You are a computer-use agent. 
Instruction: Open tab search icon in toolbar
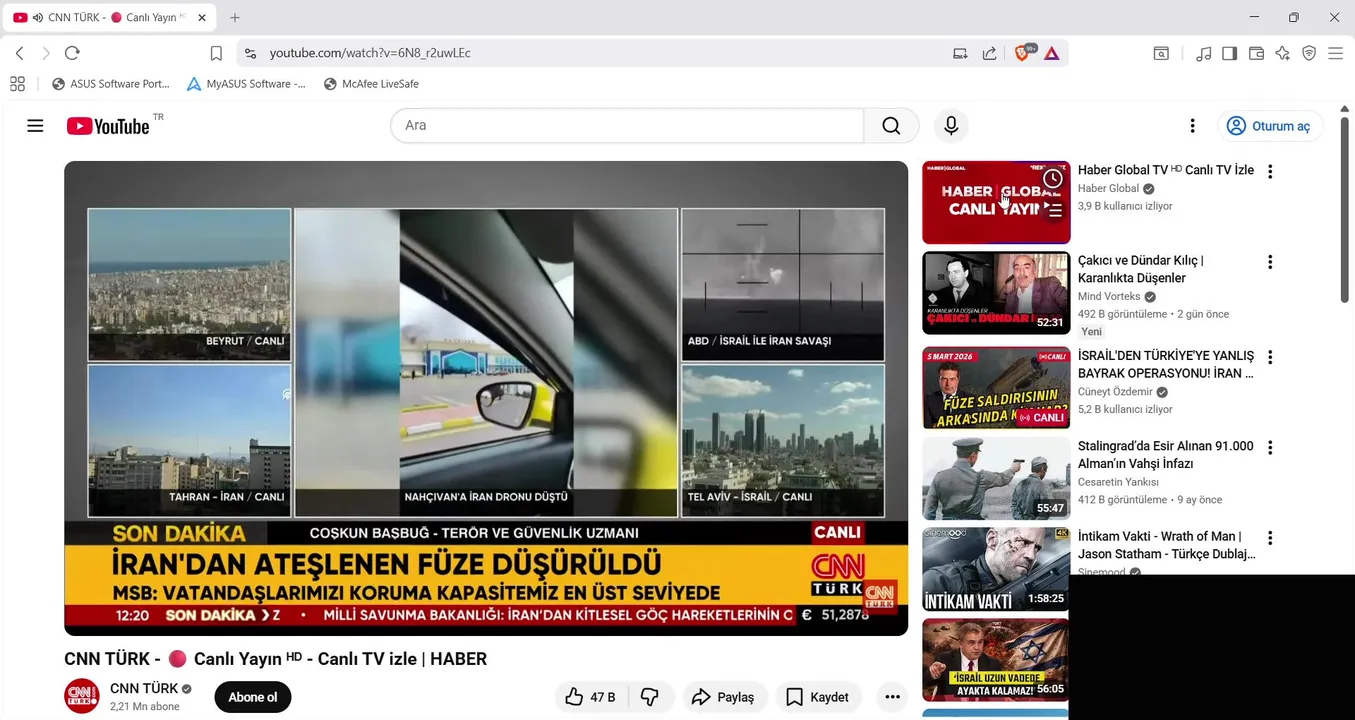tap(1161, 53)
